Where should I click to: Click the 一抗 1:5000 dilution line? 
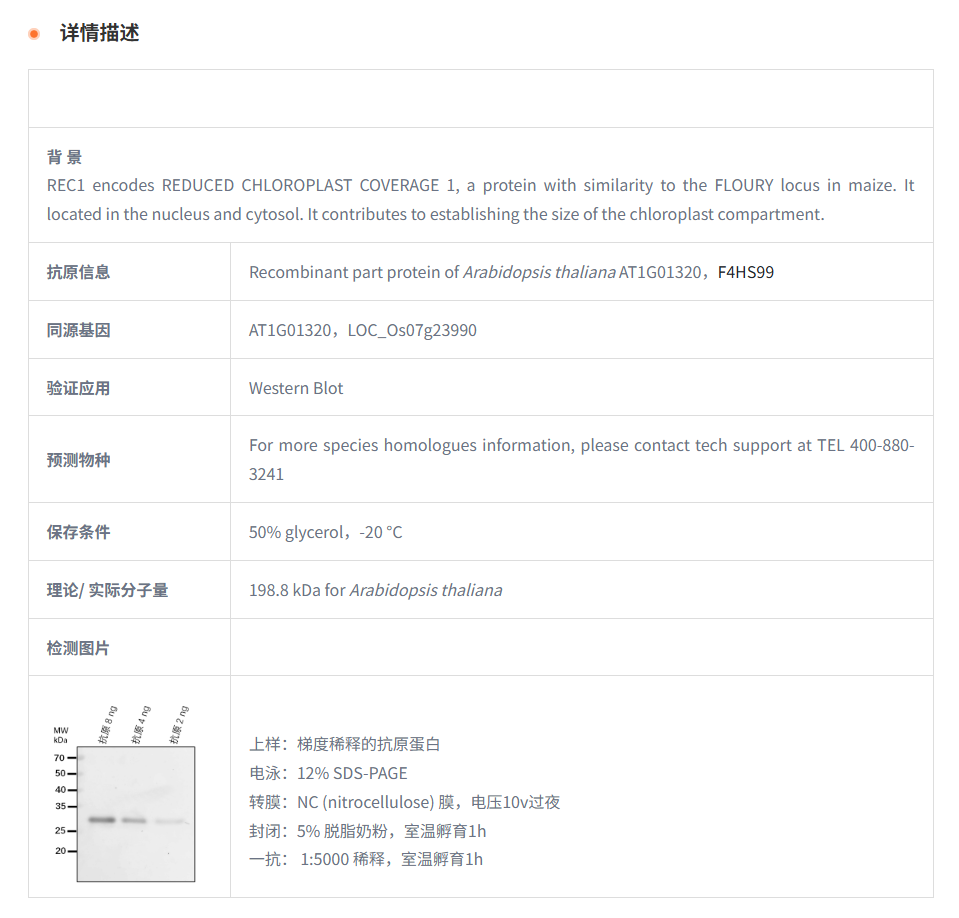pos(366,859)
